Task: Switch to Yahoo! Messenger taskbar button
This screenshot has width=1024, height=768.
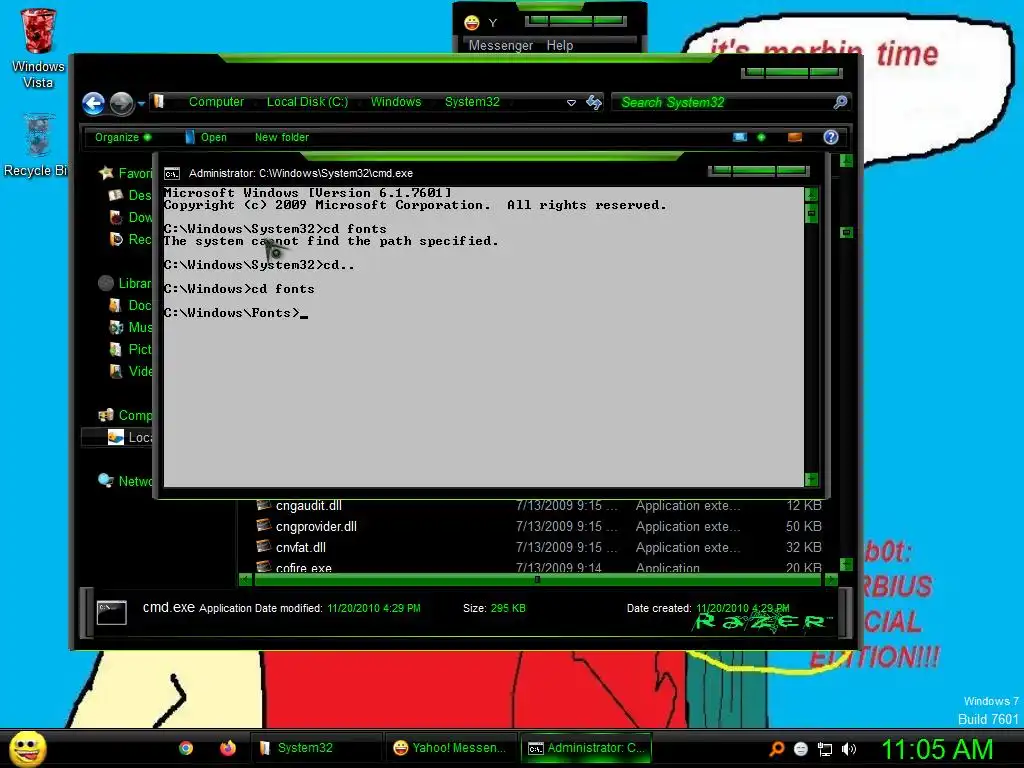Action: pos(451,748)
